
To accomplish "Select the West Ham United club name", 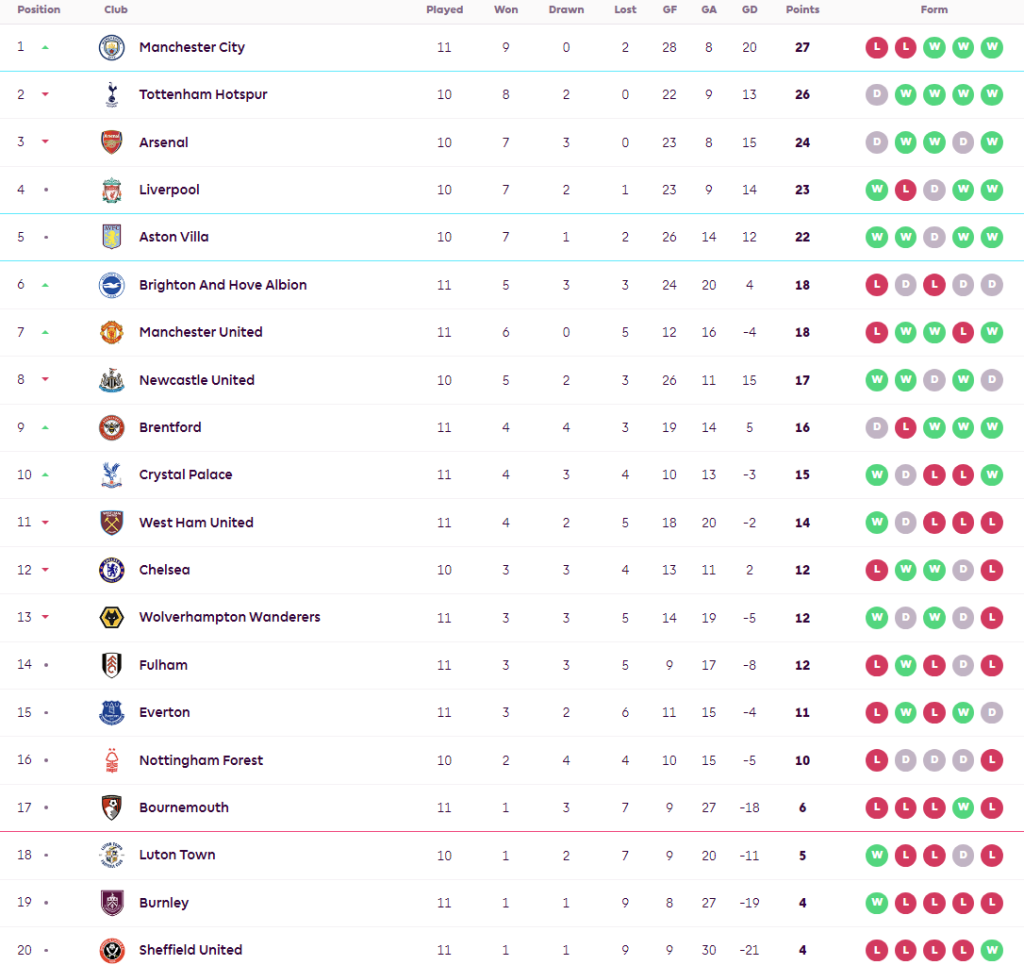I will [196, 522].
